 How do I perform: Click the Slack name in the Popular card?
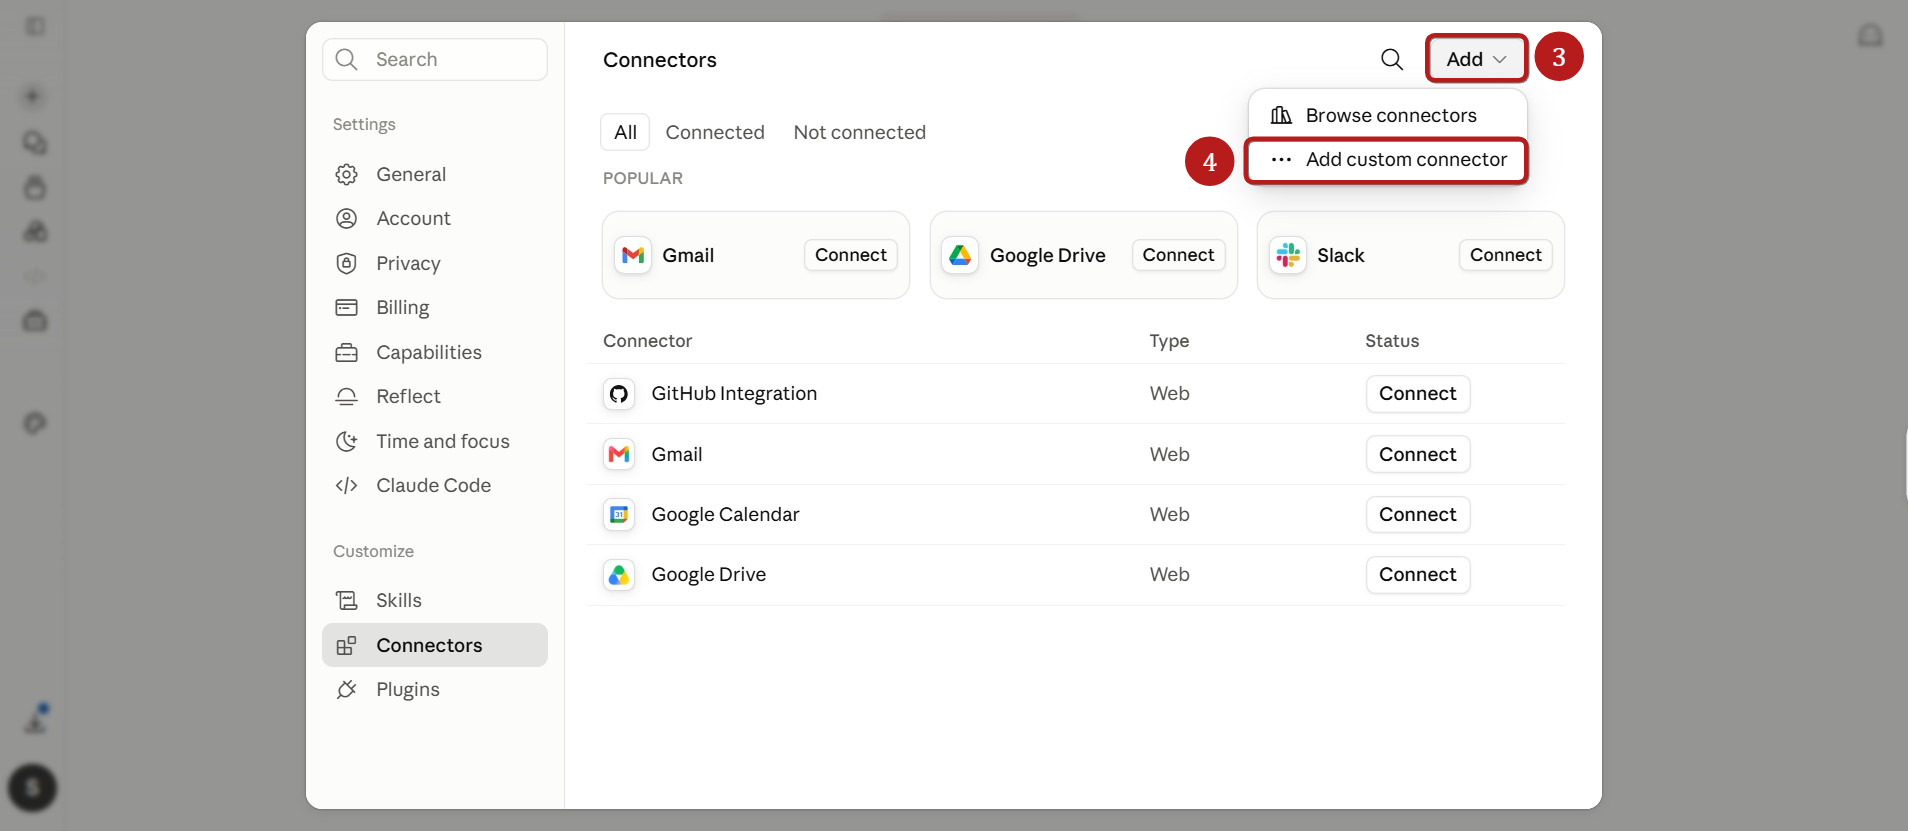click(1341, 255)
